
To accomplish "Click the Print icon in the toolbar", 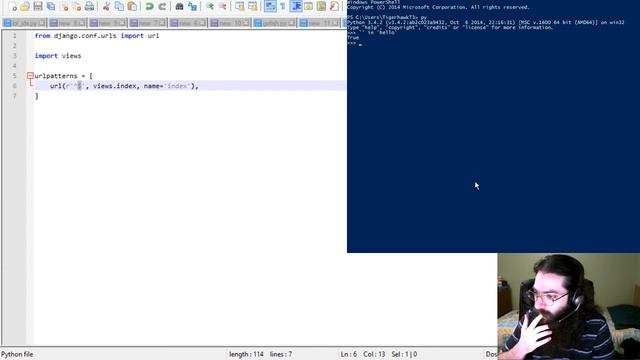I will coord(89,6).
